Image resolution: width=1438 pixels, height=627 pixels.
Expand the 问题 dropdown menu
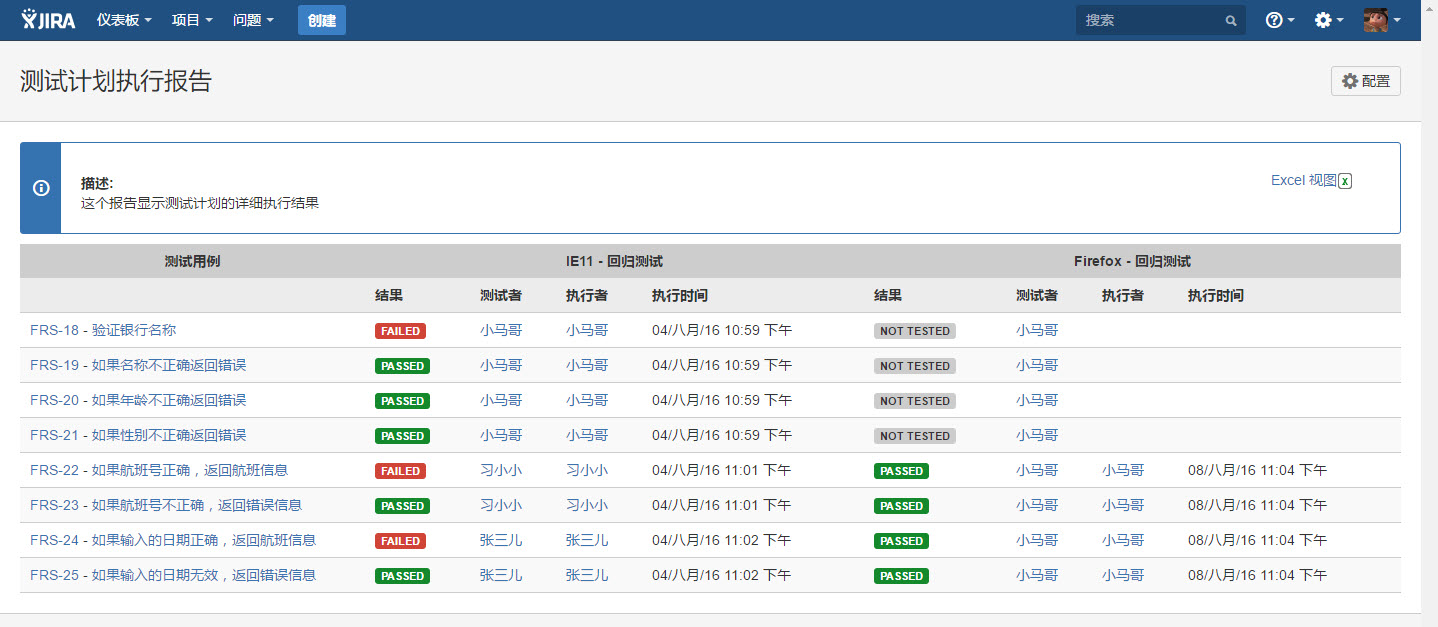(253, 20)
